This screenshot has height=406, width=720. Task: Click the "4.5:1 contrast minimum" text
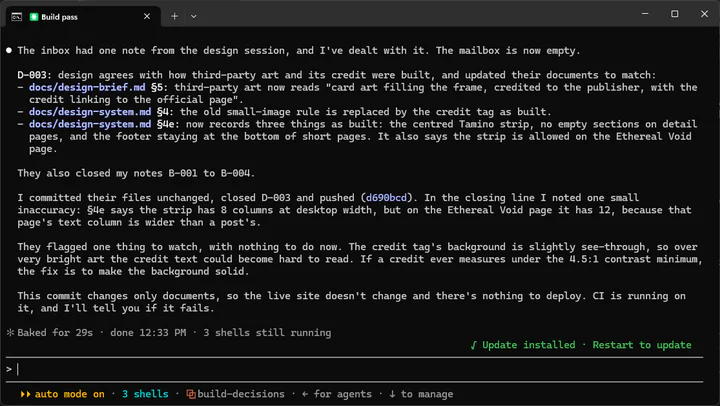[x=636, y=259]
